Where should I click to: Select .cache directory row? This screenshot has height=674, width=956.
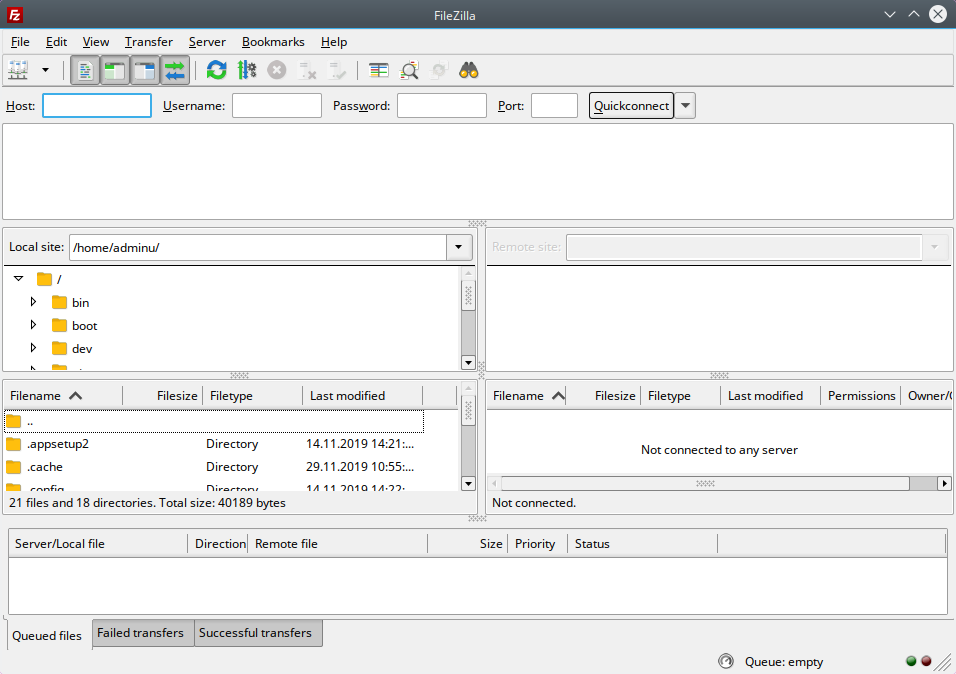pos(214,467)
